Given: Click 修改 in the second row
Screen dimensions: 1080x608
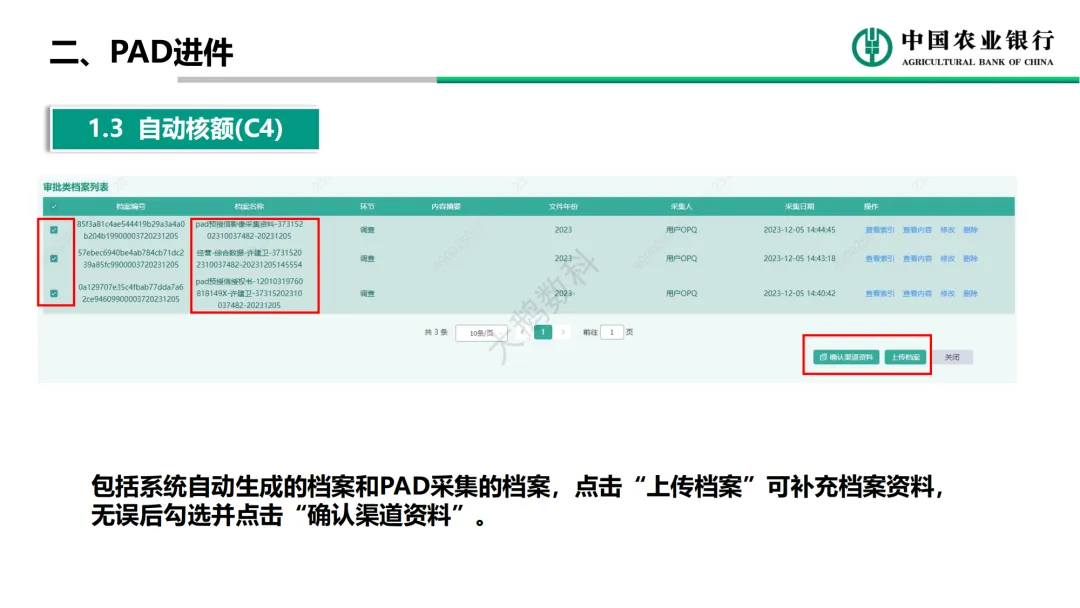Looking at the screenshot, I should click(x=947, y=258).
